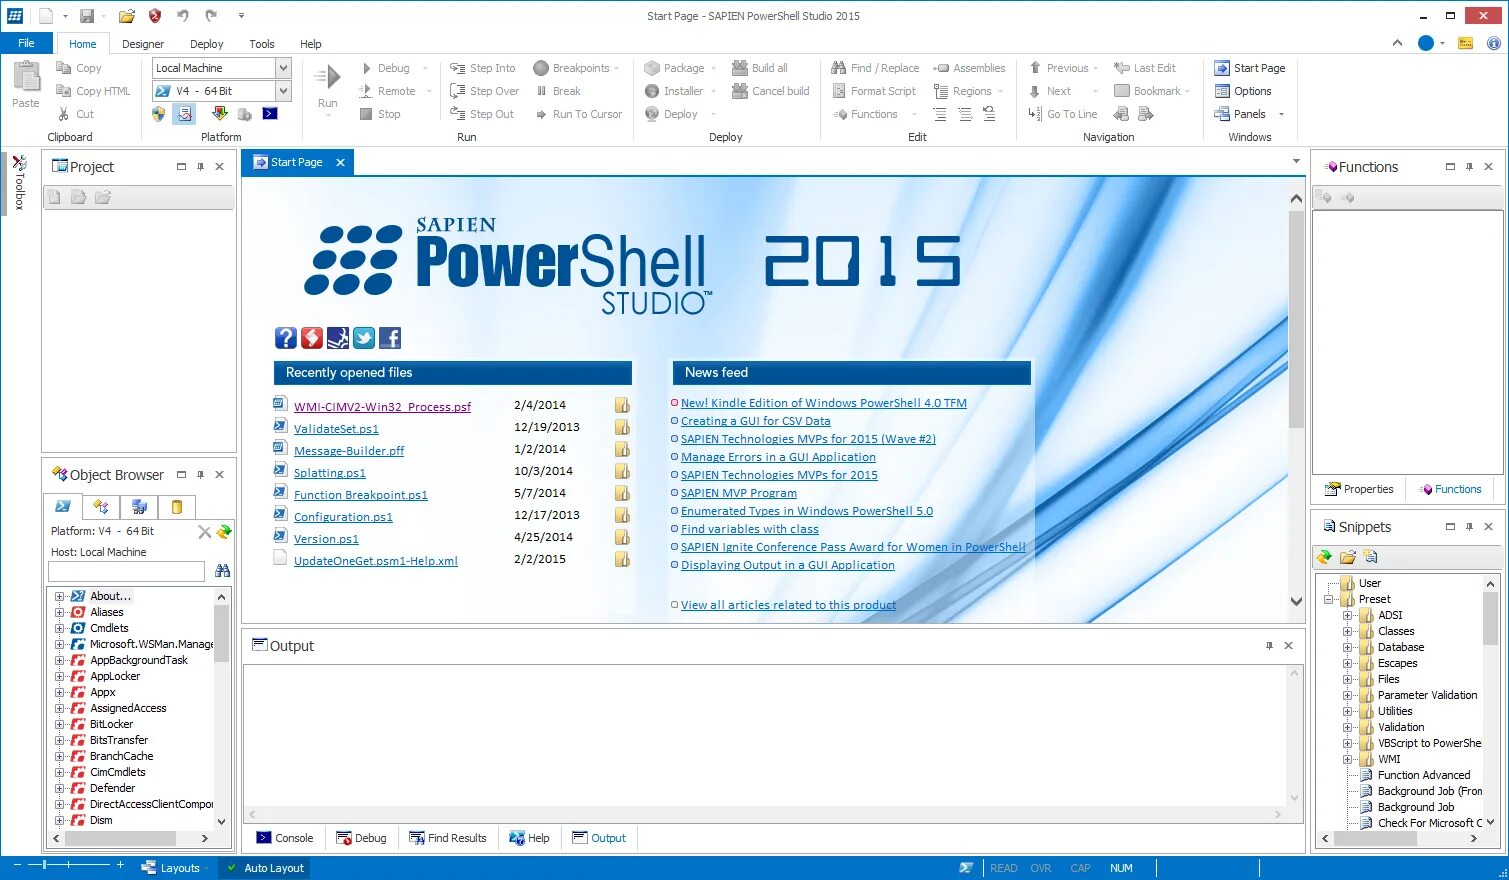Click the Twitter icon on Start Page

(x=364, y=338)
